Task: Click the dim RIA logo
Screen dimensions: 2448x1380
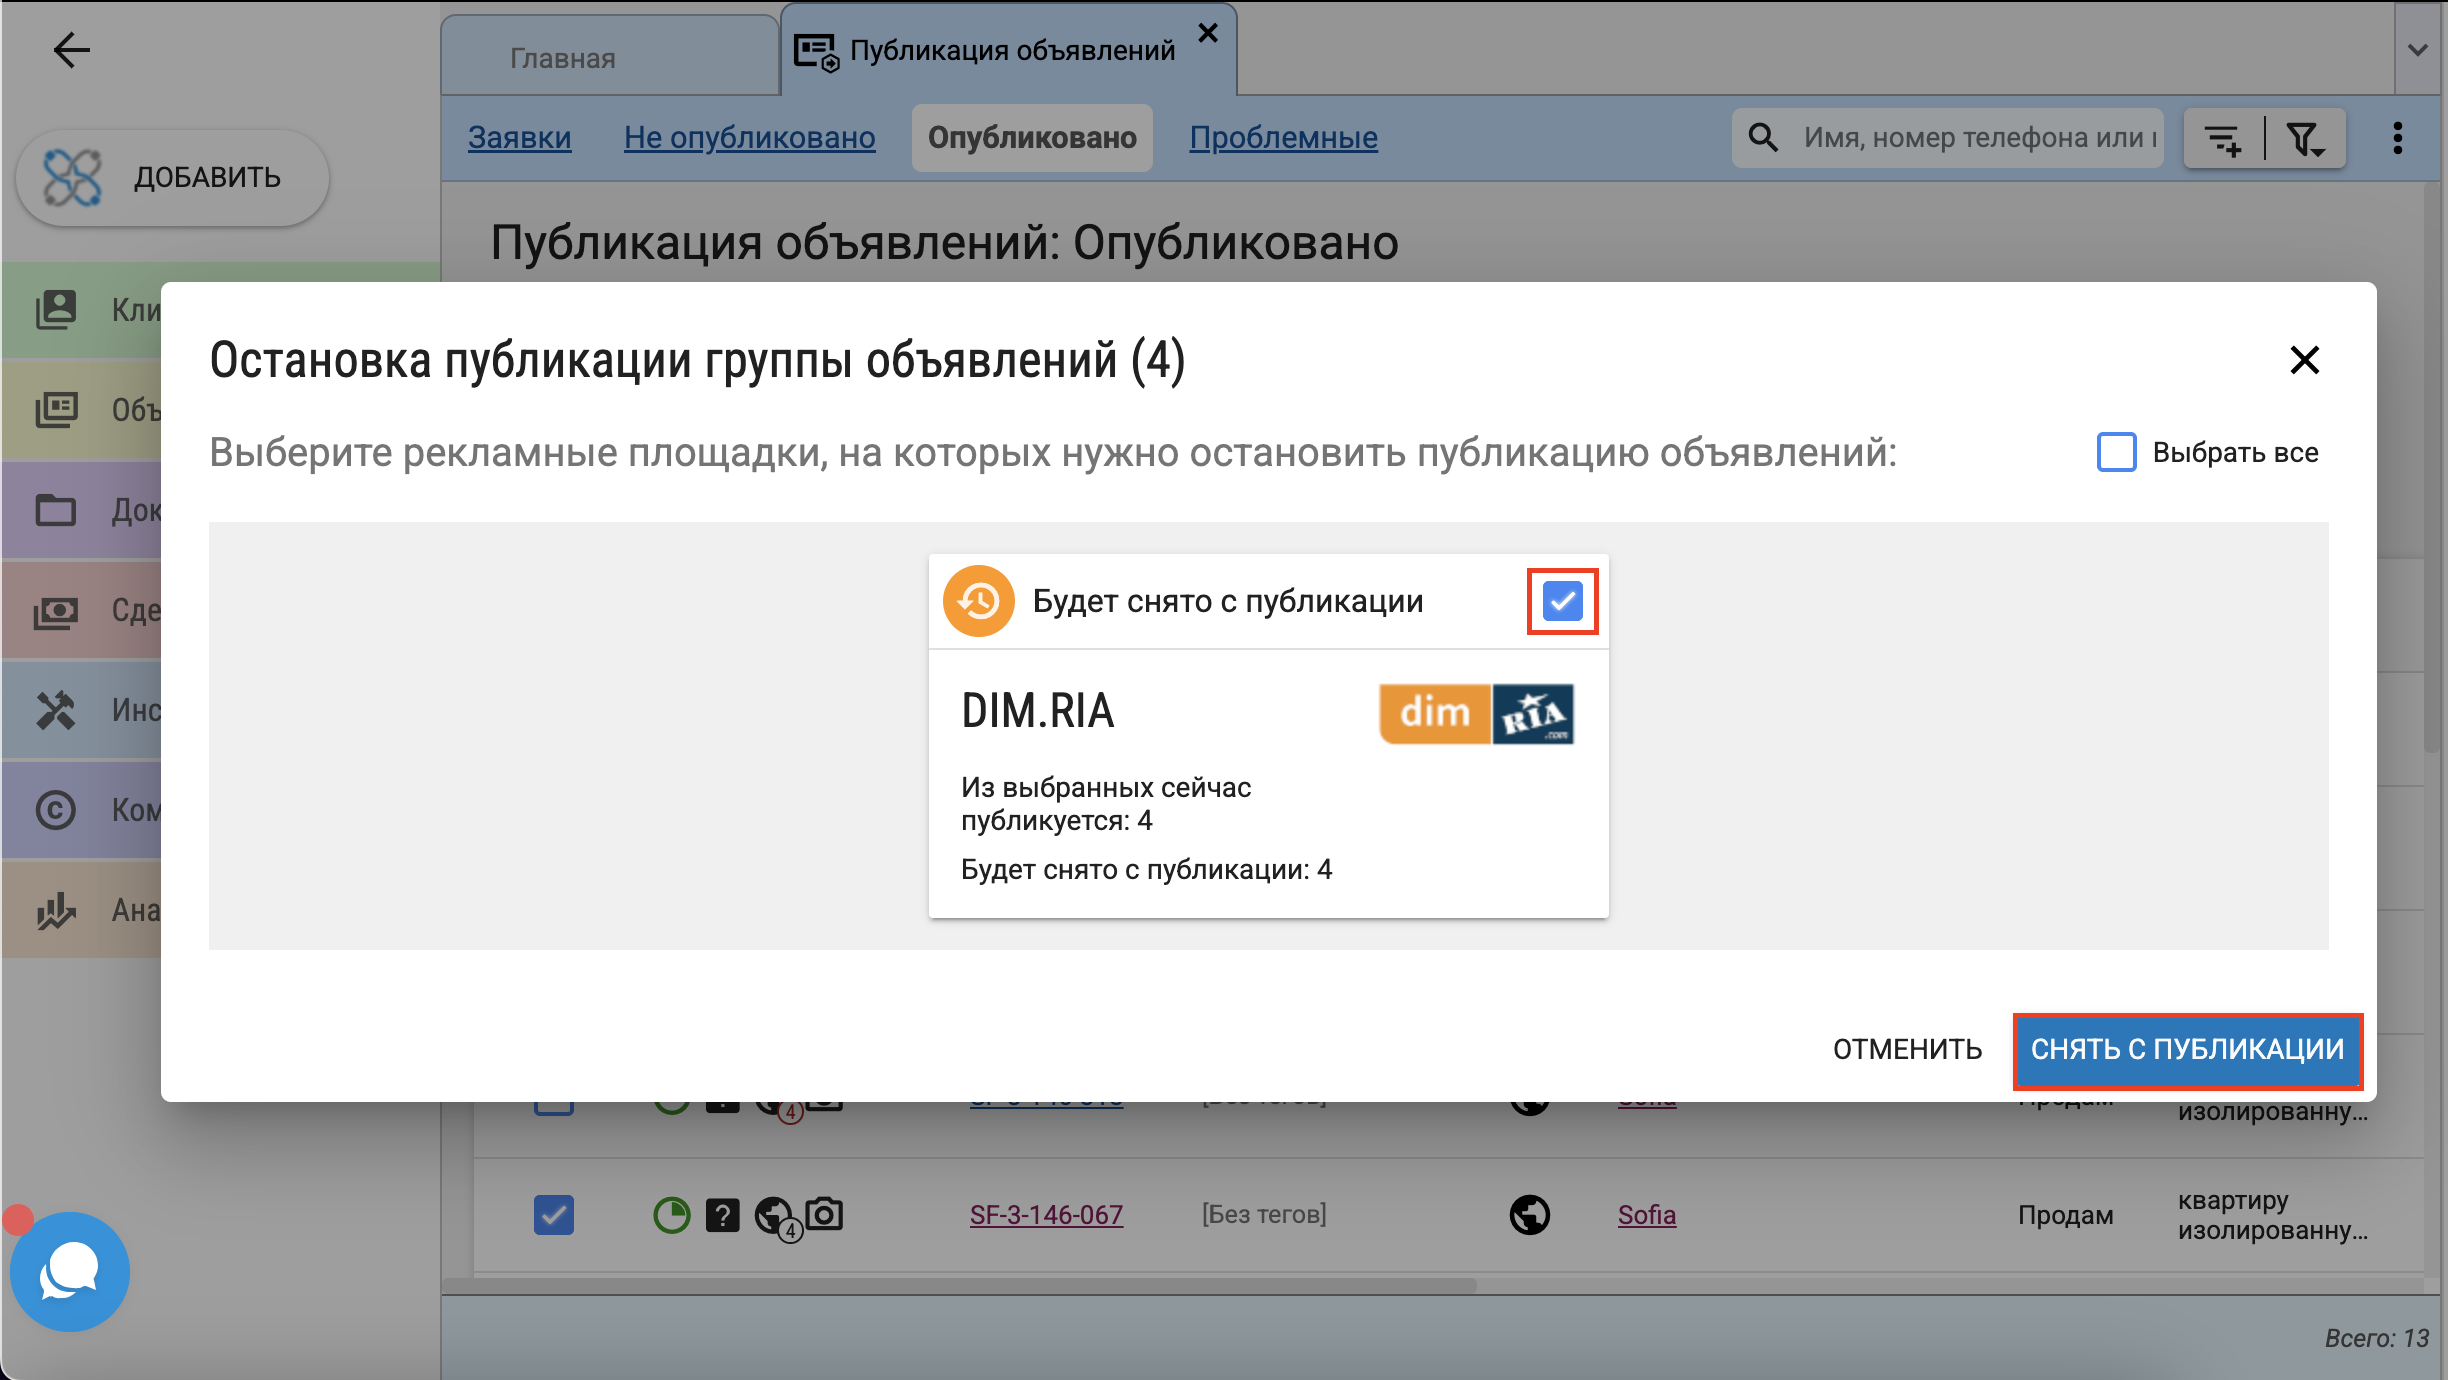Action: pos(1476,713)
